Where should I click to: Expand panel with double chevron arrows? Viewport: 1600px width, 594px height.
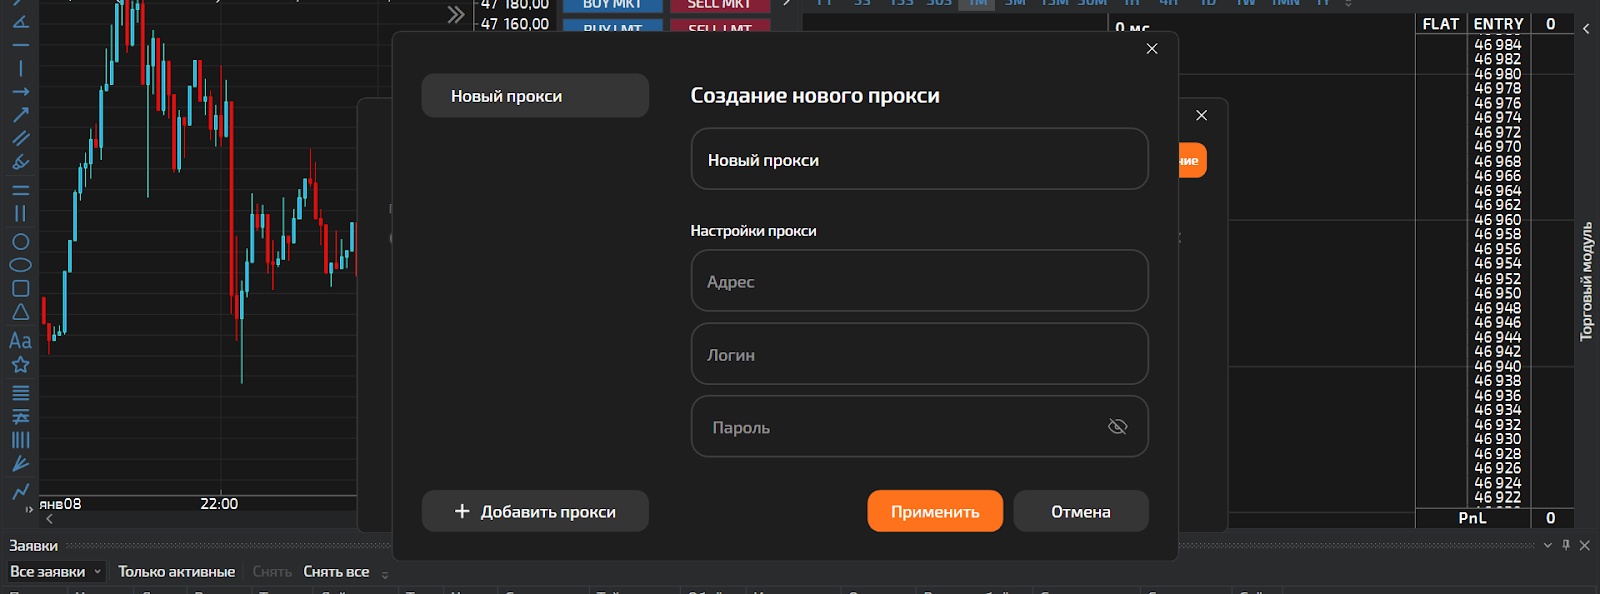click(456, 14)
